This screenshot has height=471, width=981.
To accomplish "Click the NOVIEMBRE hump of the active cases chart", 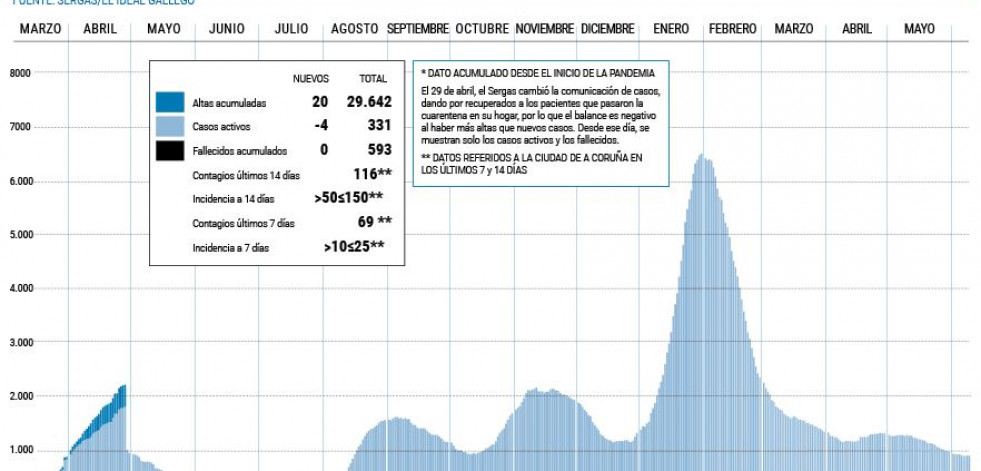I will point(545,430).
